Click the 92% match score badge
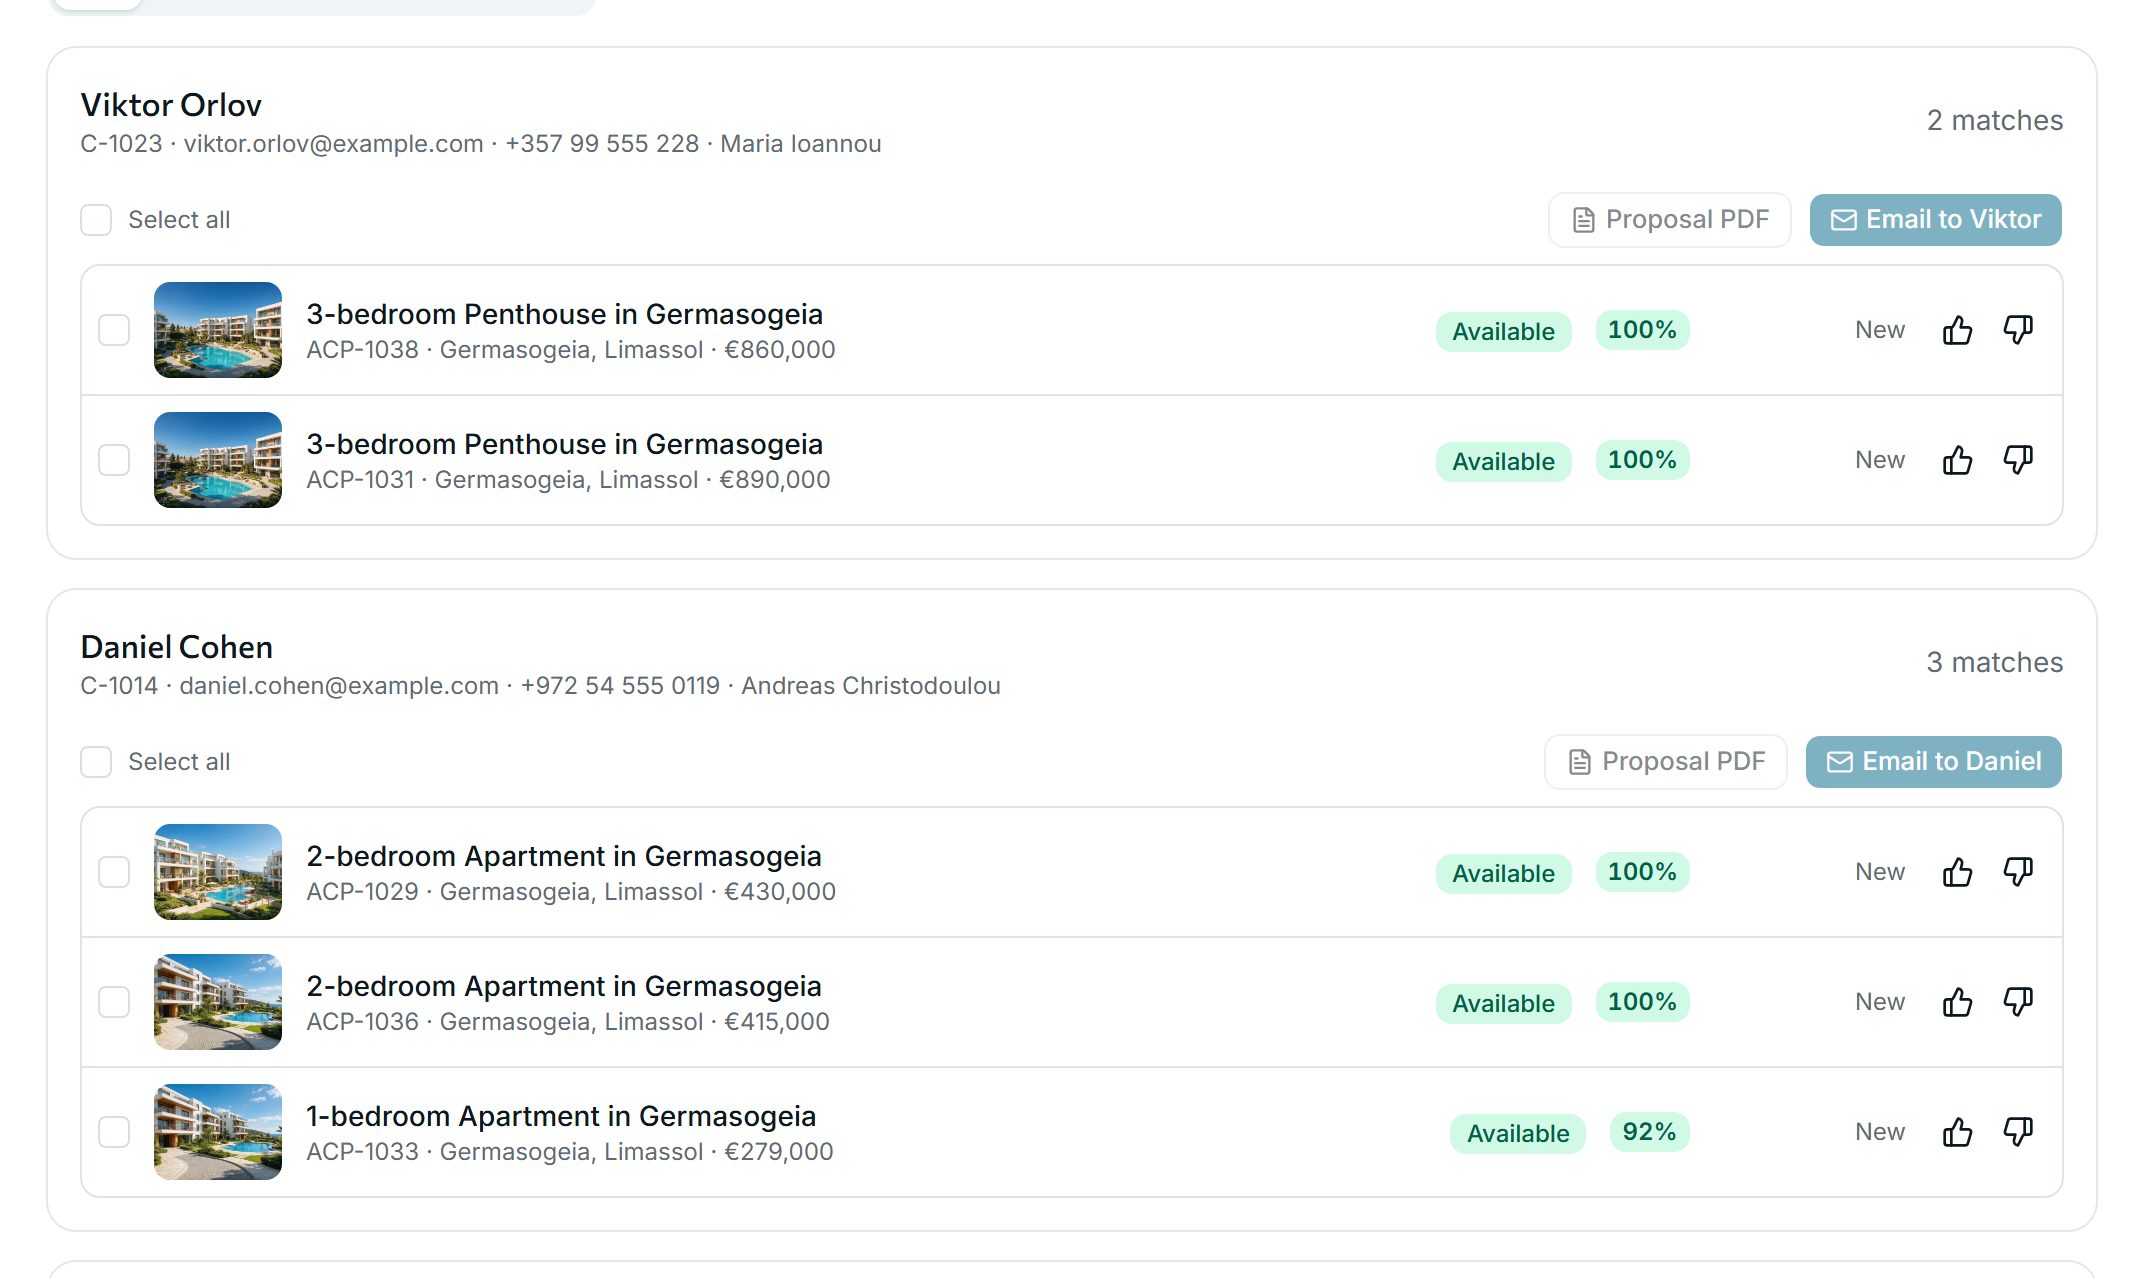Screen dimensions: 2144x1278 click(1649, 1132)
